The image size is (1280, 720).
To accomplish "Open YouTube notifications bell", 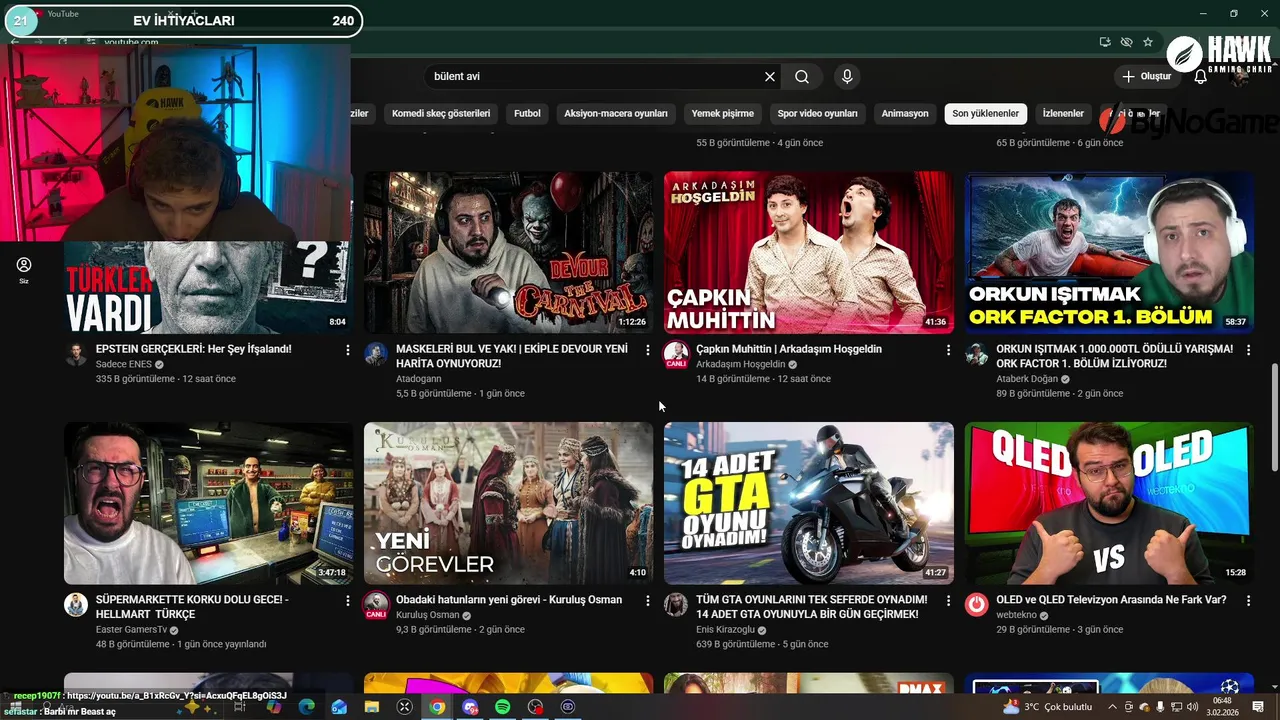I will tap(1201, 76).
